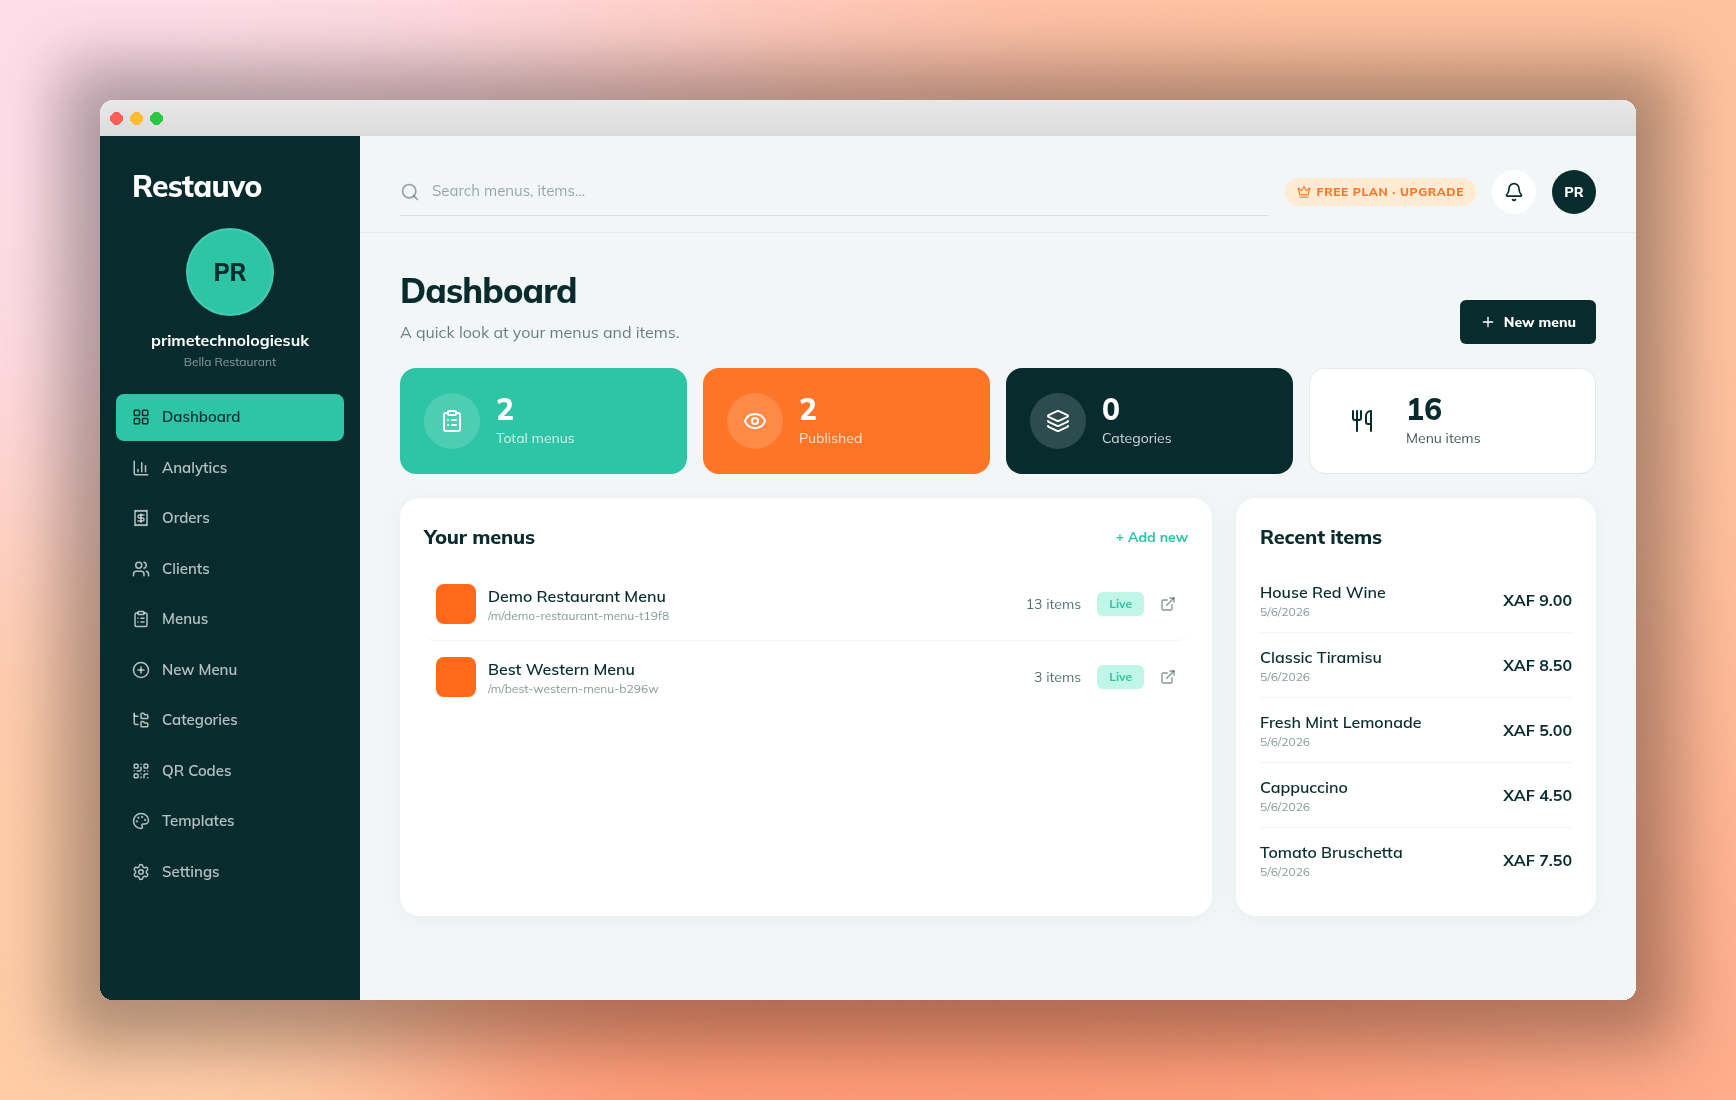Click the XAF 9.00 price
This screenshot has height=1100, width=1736.
[1537, 601]
